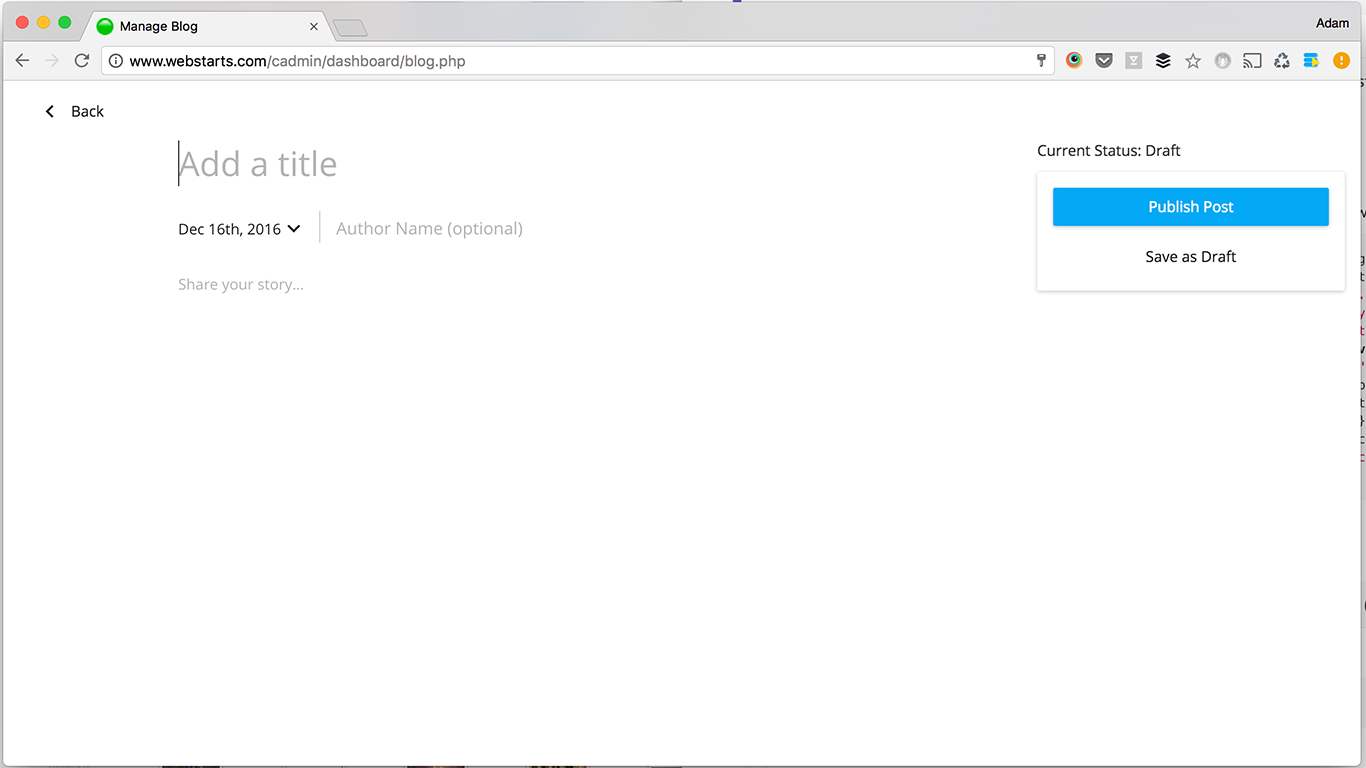This screenshot has width=1366, height=768.
Task: Expand the Back chevron arrow
Action: point(49,111)
